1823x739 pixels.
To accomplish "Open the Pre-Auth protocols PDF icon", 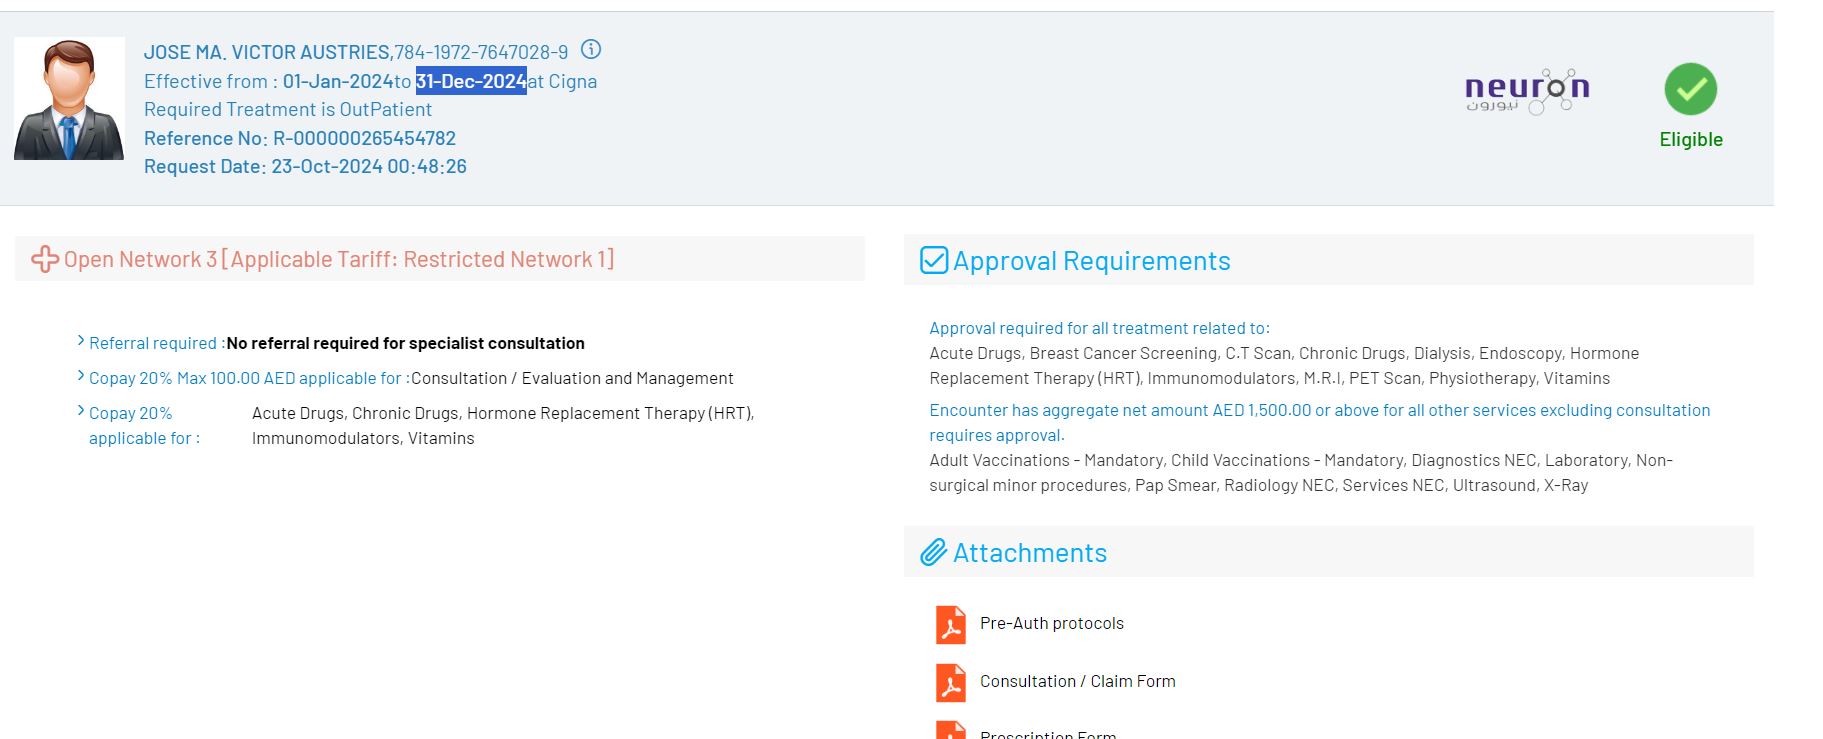I will click(950, 624).
